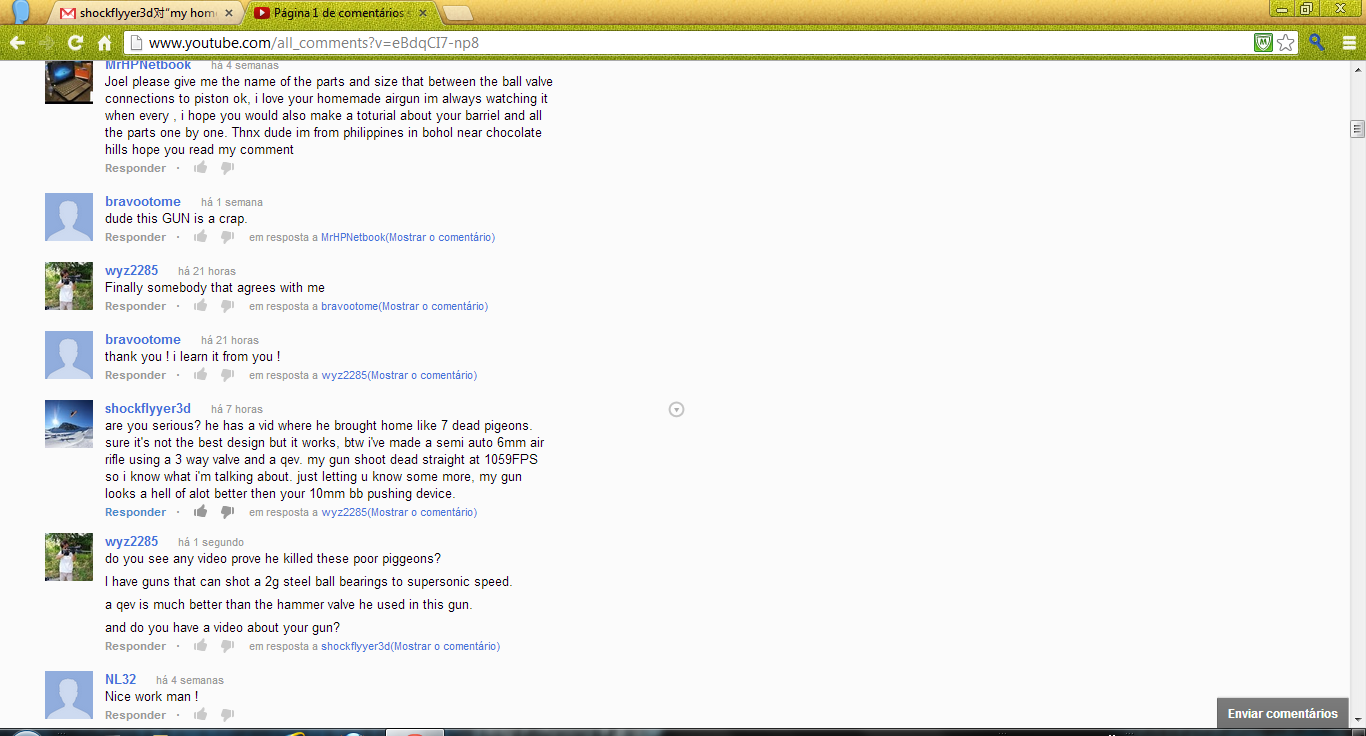Reload the YouTube comments page
Screen dimensions: 1366x736
point(75,43)
